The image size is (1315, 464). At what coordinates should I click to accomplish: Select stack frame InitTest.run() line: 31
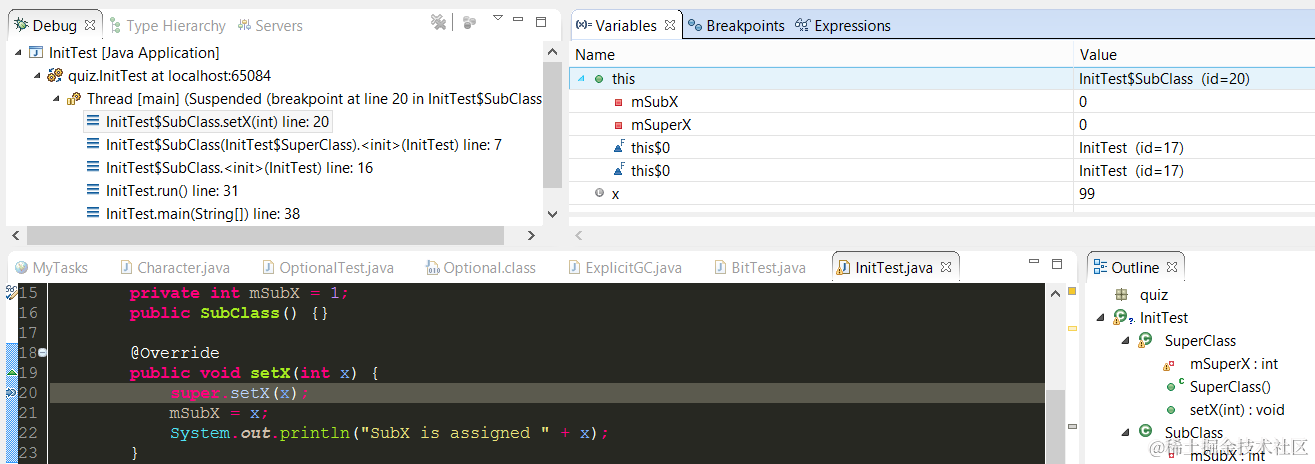pos(161,191)
